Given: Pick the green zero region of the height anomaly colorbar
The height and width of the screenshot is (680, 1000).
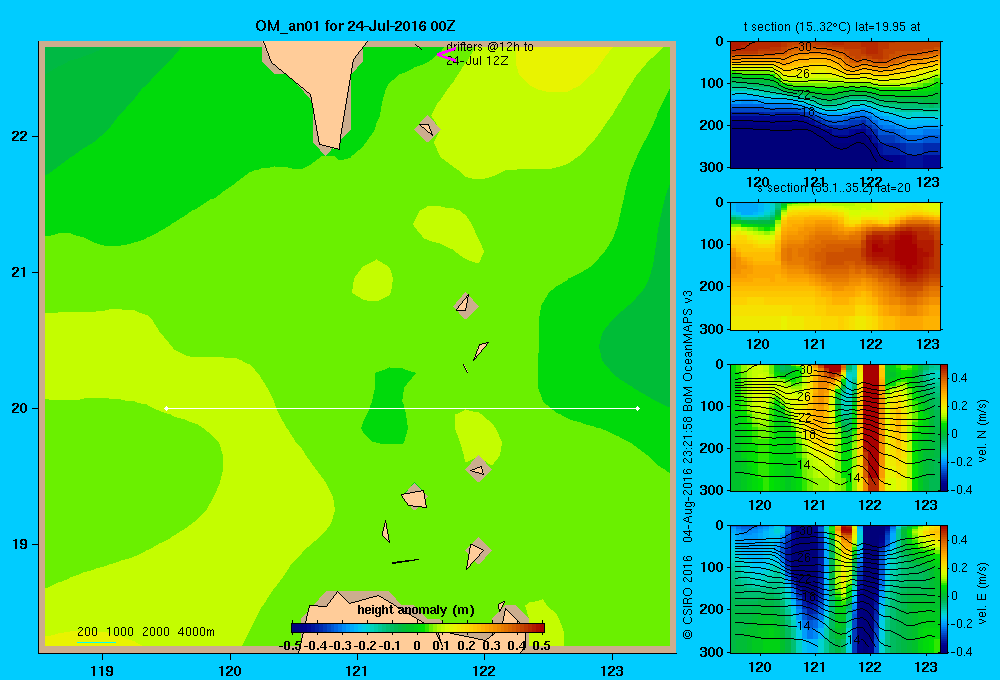Looking at the screenshot, I should [x=418, y=628].
